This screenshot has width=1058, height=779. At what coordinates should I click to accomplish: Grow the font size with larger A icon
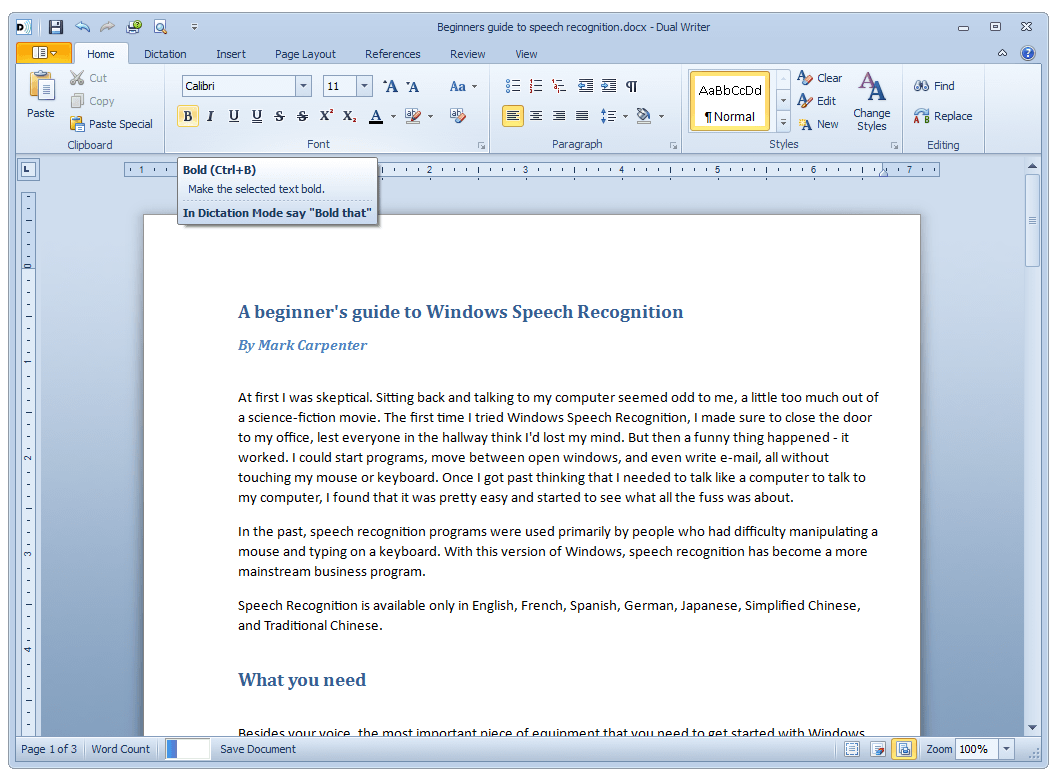pyautogui.click(x=390, y=86)
